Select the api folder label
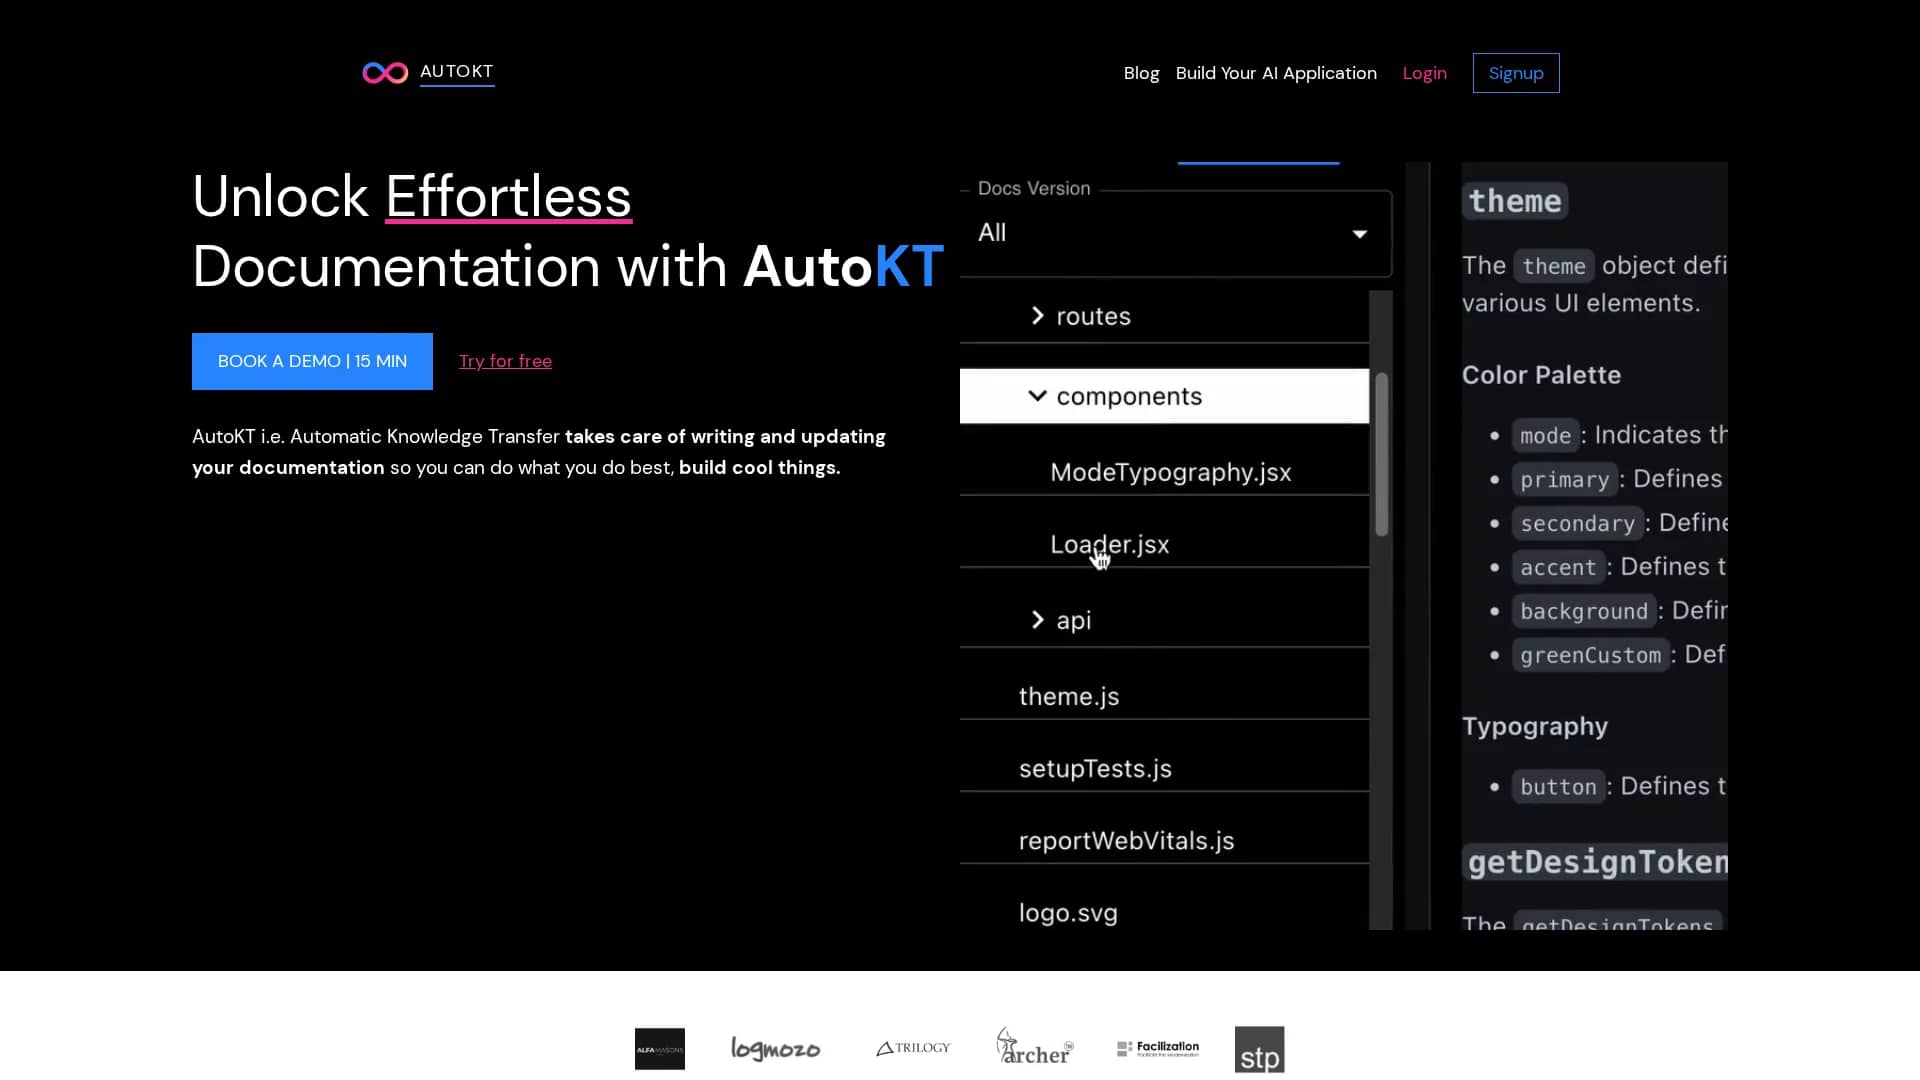Image resolution: width=1920 pixels, height=1080 pixels. [x=1073, y=621]
